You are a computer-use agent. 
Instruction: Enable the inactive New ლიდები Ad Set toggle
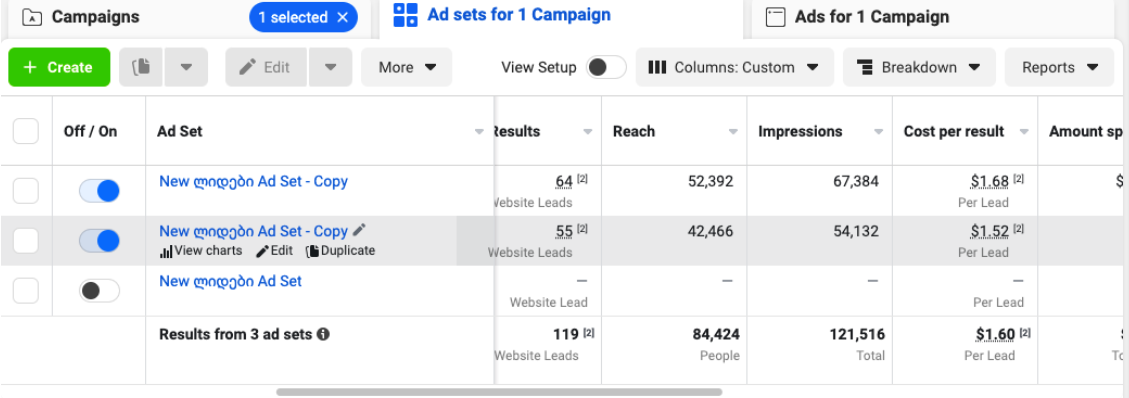pyautogui.click(x=99, y=291)
